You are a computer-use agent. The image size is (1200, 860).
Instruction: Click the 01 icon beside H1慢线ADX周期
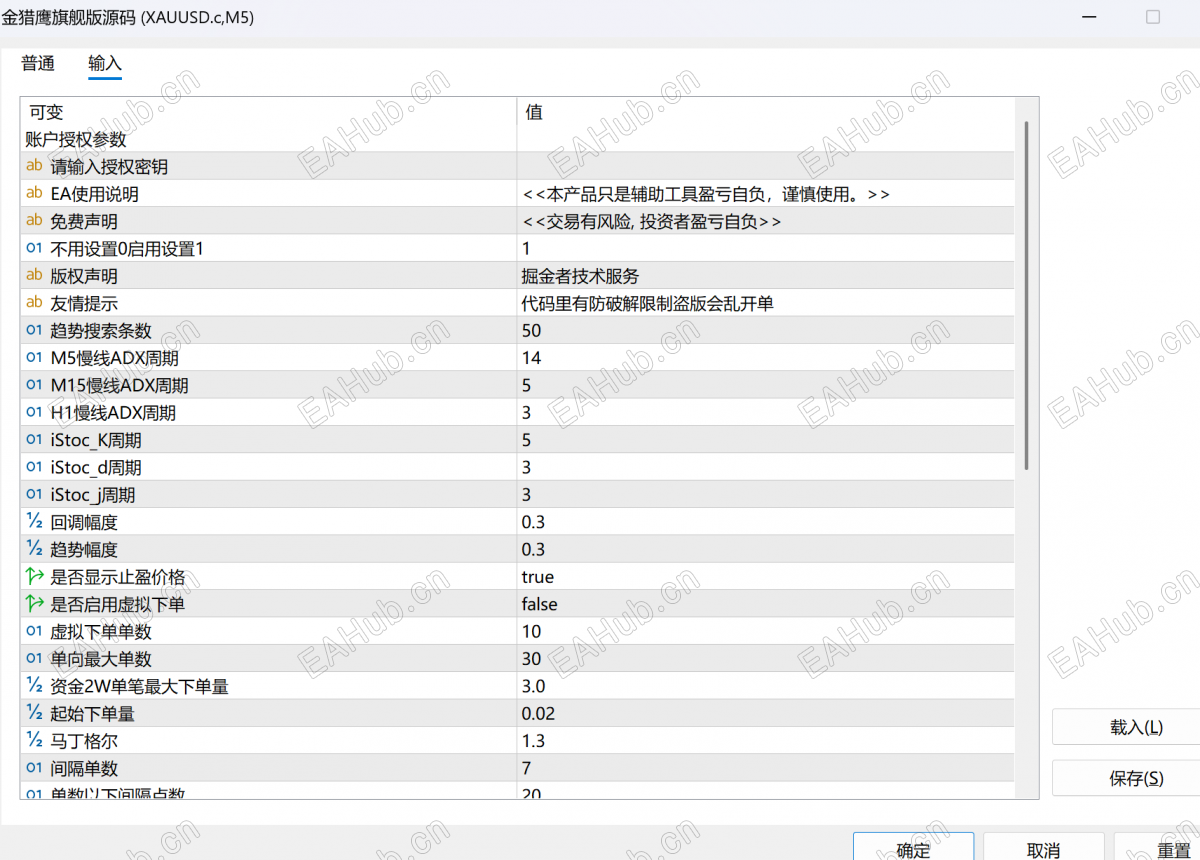(34, 413)
